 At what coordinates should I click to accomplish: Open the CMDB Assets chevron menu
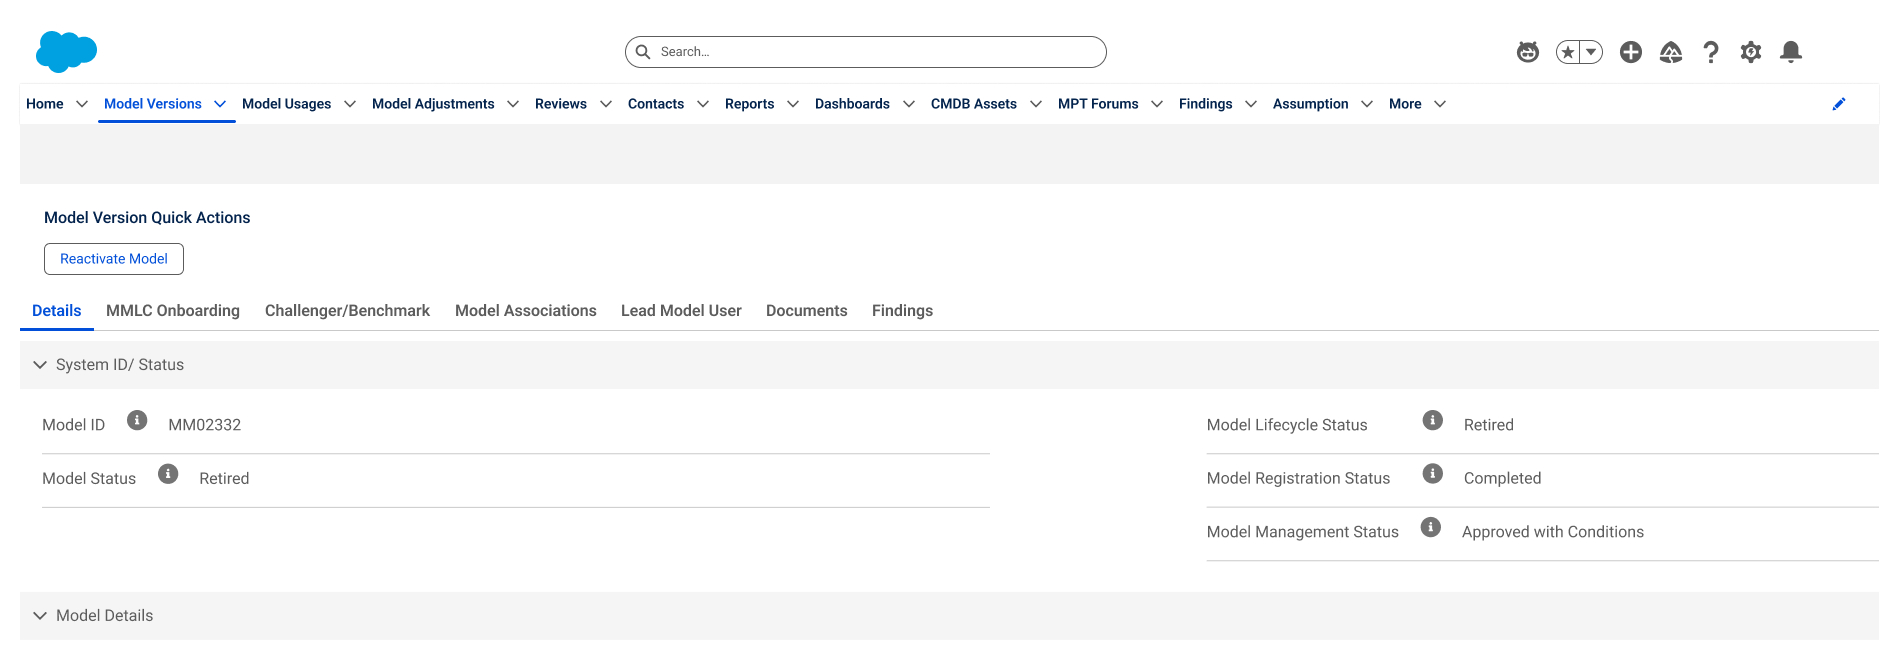coord(1036,104)
